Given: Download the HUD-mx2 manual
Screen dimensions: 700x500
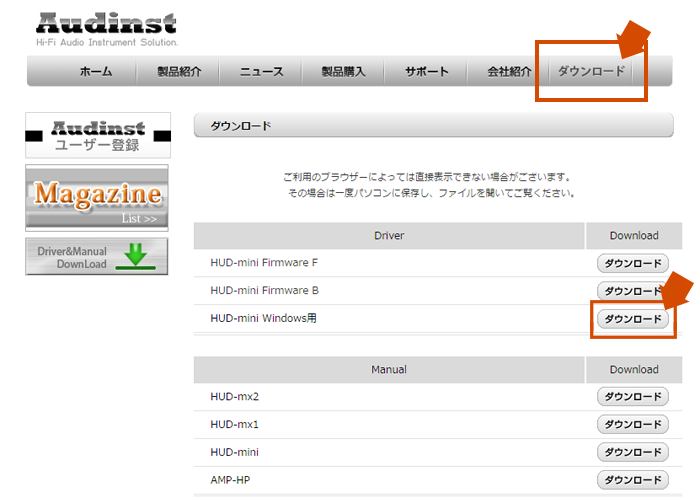Looking at the screenshot, I should pos(633,396).
